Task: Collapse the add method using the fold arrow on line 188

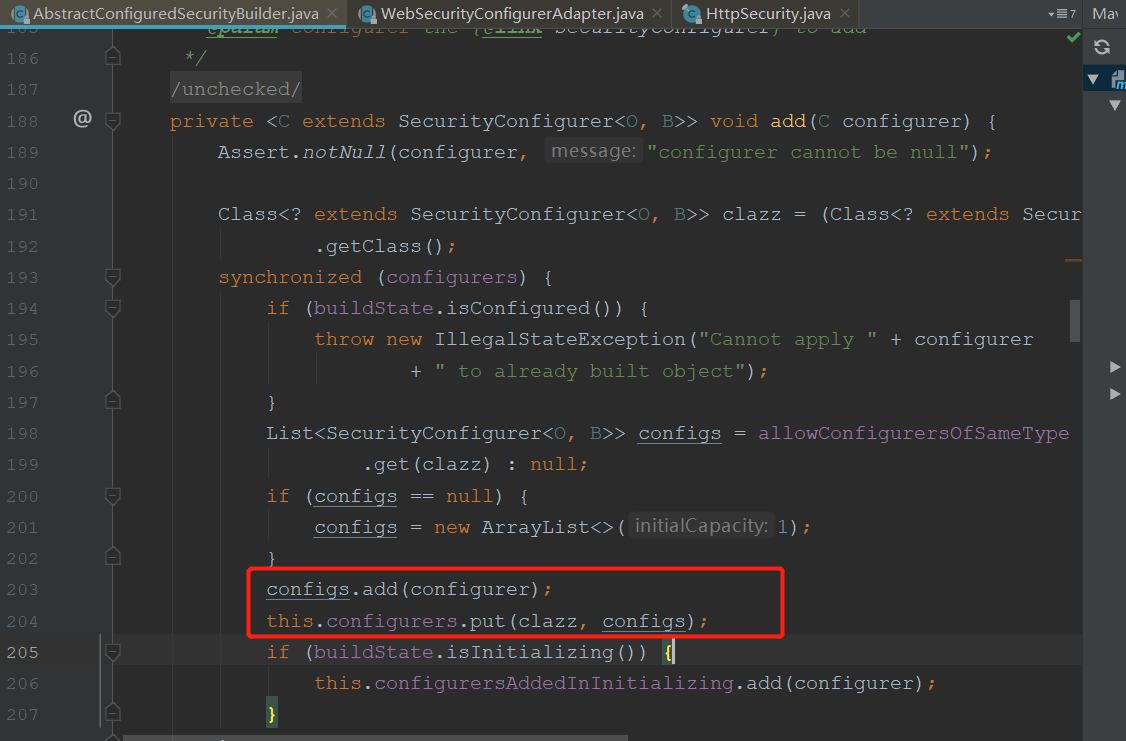Action: pos(112,120)
